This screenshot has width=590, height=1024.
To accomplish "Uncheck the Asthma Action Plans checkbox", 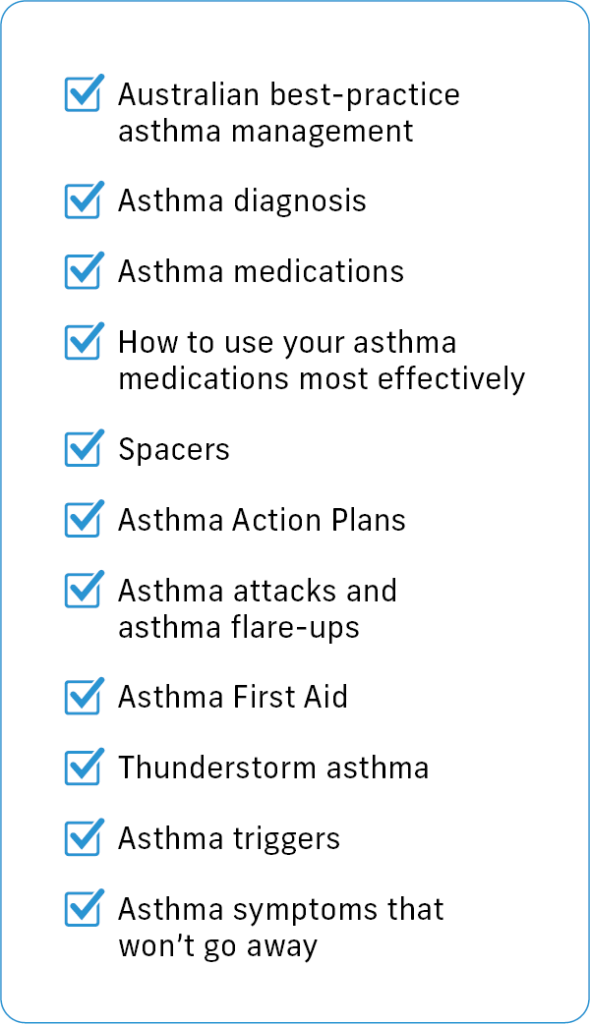I will (83, 520).
